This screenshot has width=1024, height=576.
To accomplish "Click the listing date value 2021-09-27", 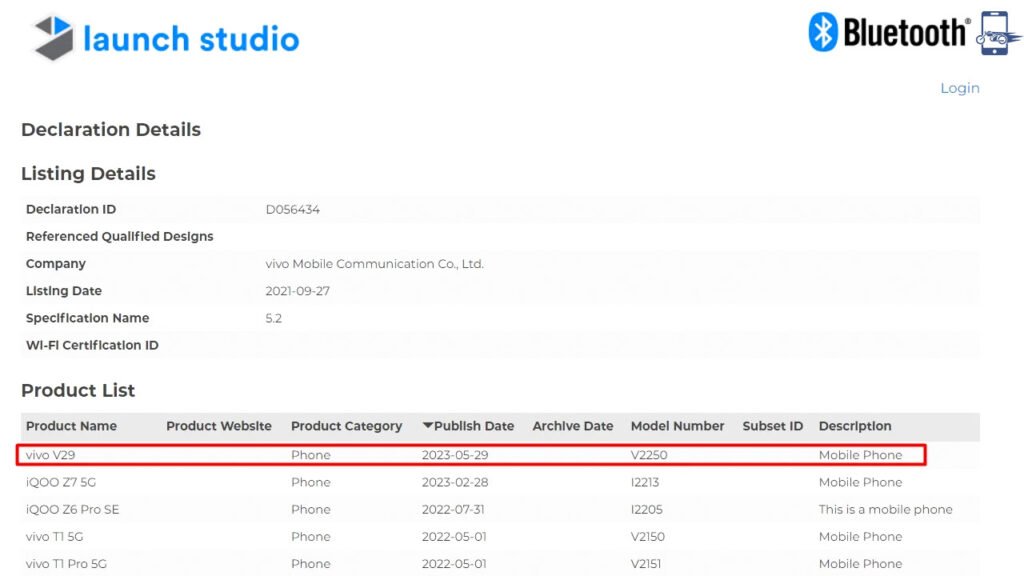I will (x=297, y=291).
